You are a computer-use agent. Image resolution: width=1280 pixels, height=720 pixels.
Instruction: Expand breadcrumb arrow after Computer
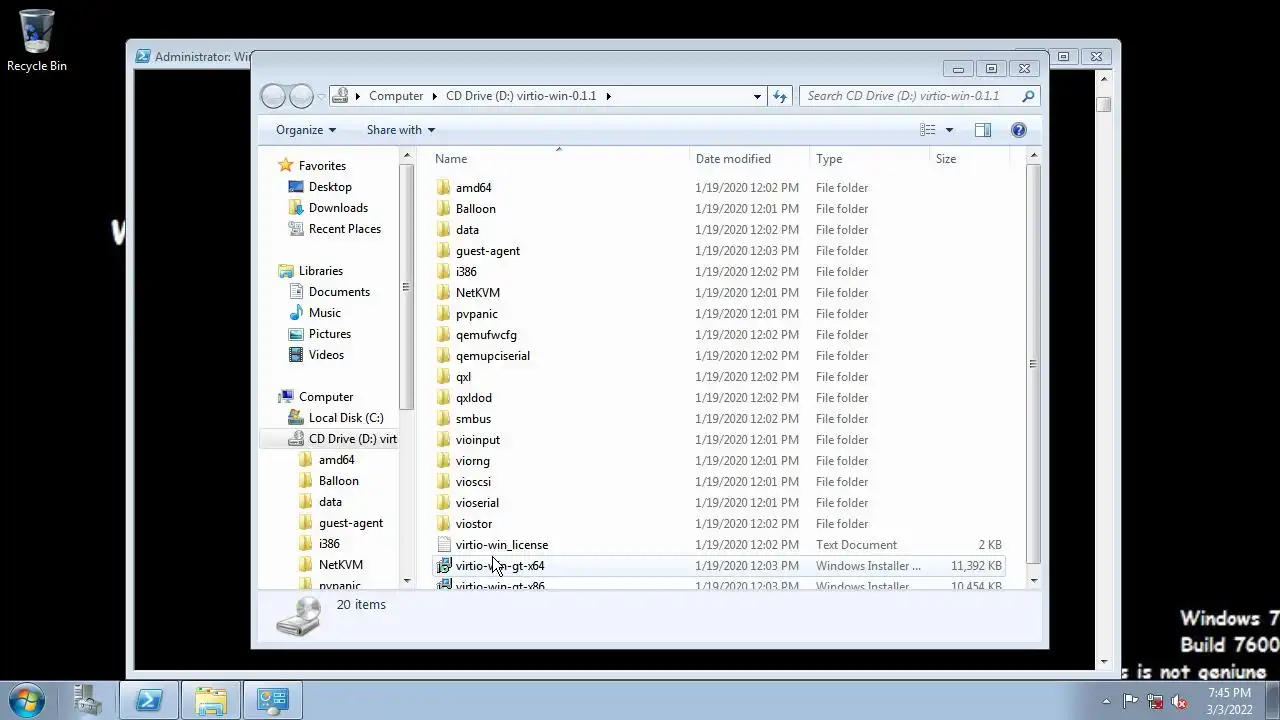point(435,96)
